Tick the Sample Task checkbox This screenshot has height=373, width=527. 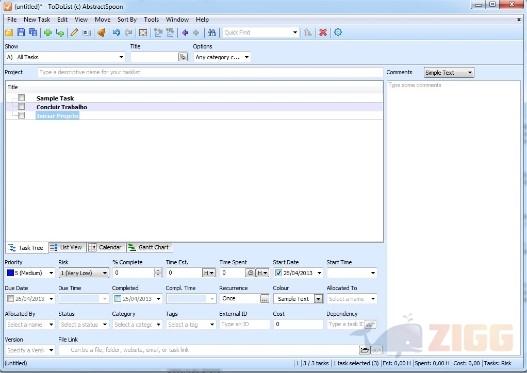(22, 97)
